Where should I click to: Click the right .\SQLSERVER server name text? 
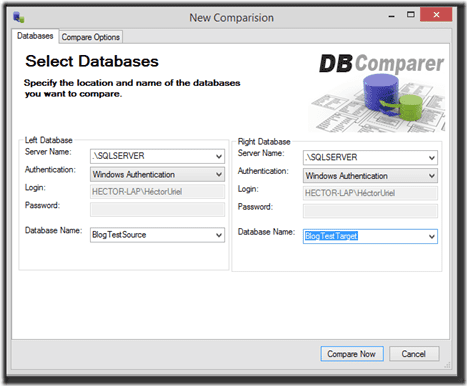click(331, 157)
